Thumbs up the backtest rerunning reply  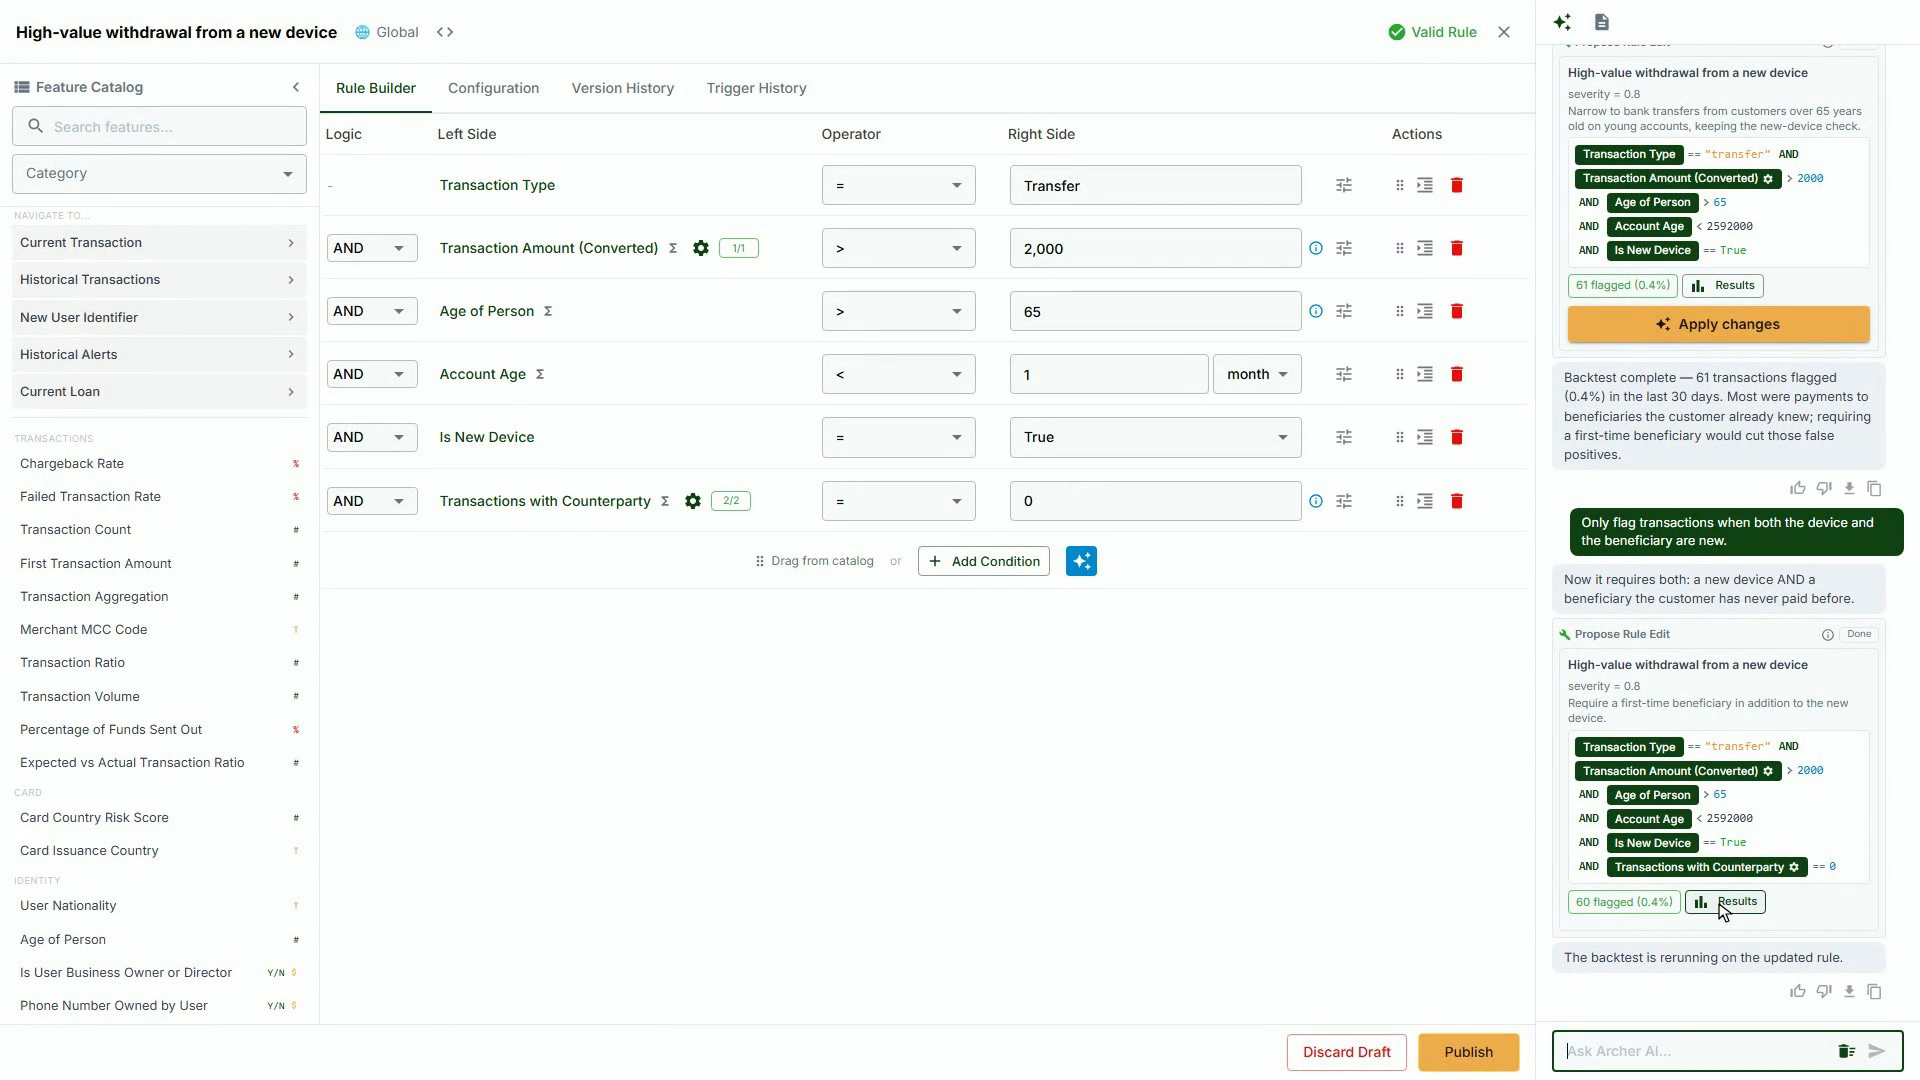click(x=1798, y=991)
